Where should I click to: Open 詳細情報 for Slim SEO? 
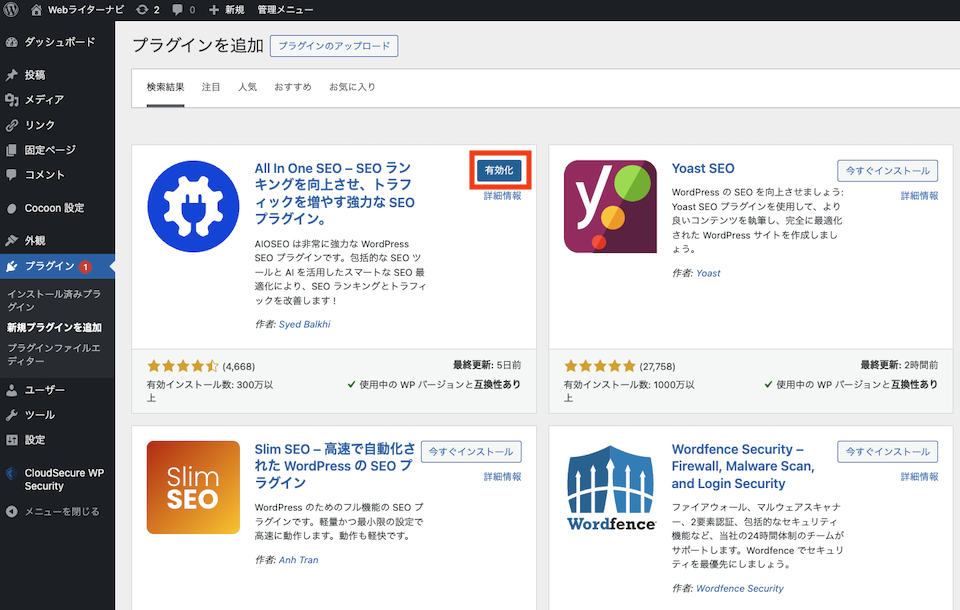coord(503,476)
